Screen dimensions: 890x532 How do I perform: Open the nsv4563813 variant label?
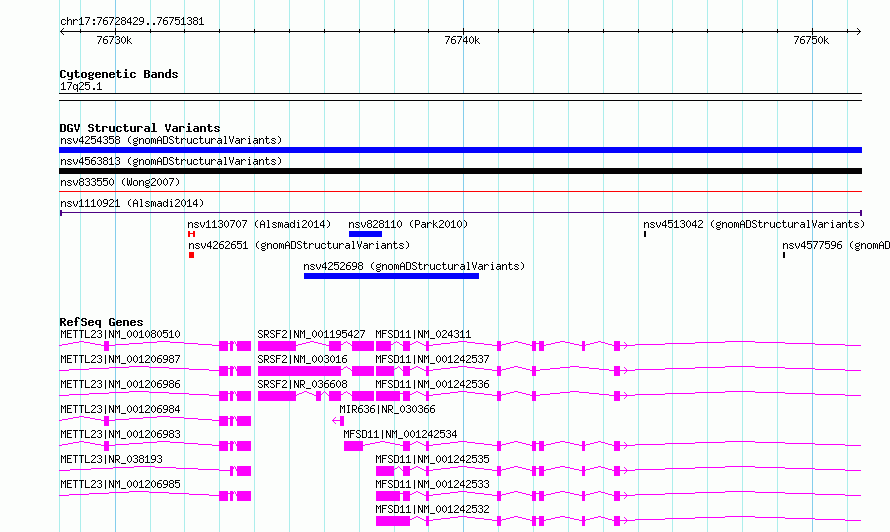[171, 161]
